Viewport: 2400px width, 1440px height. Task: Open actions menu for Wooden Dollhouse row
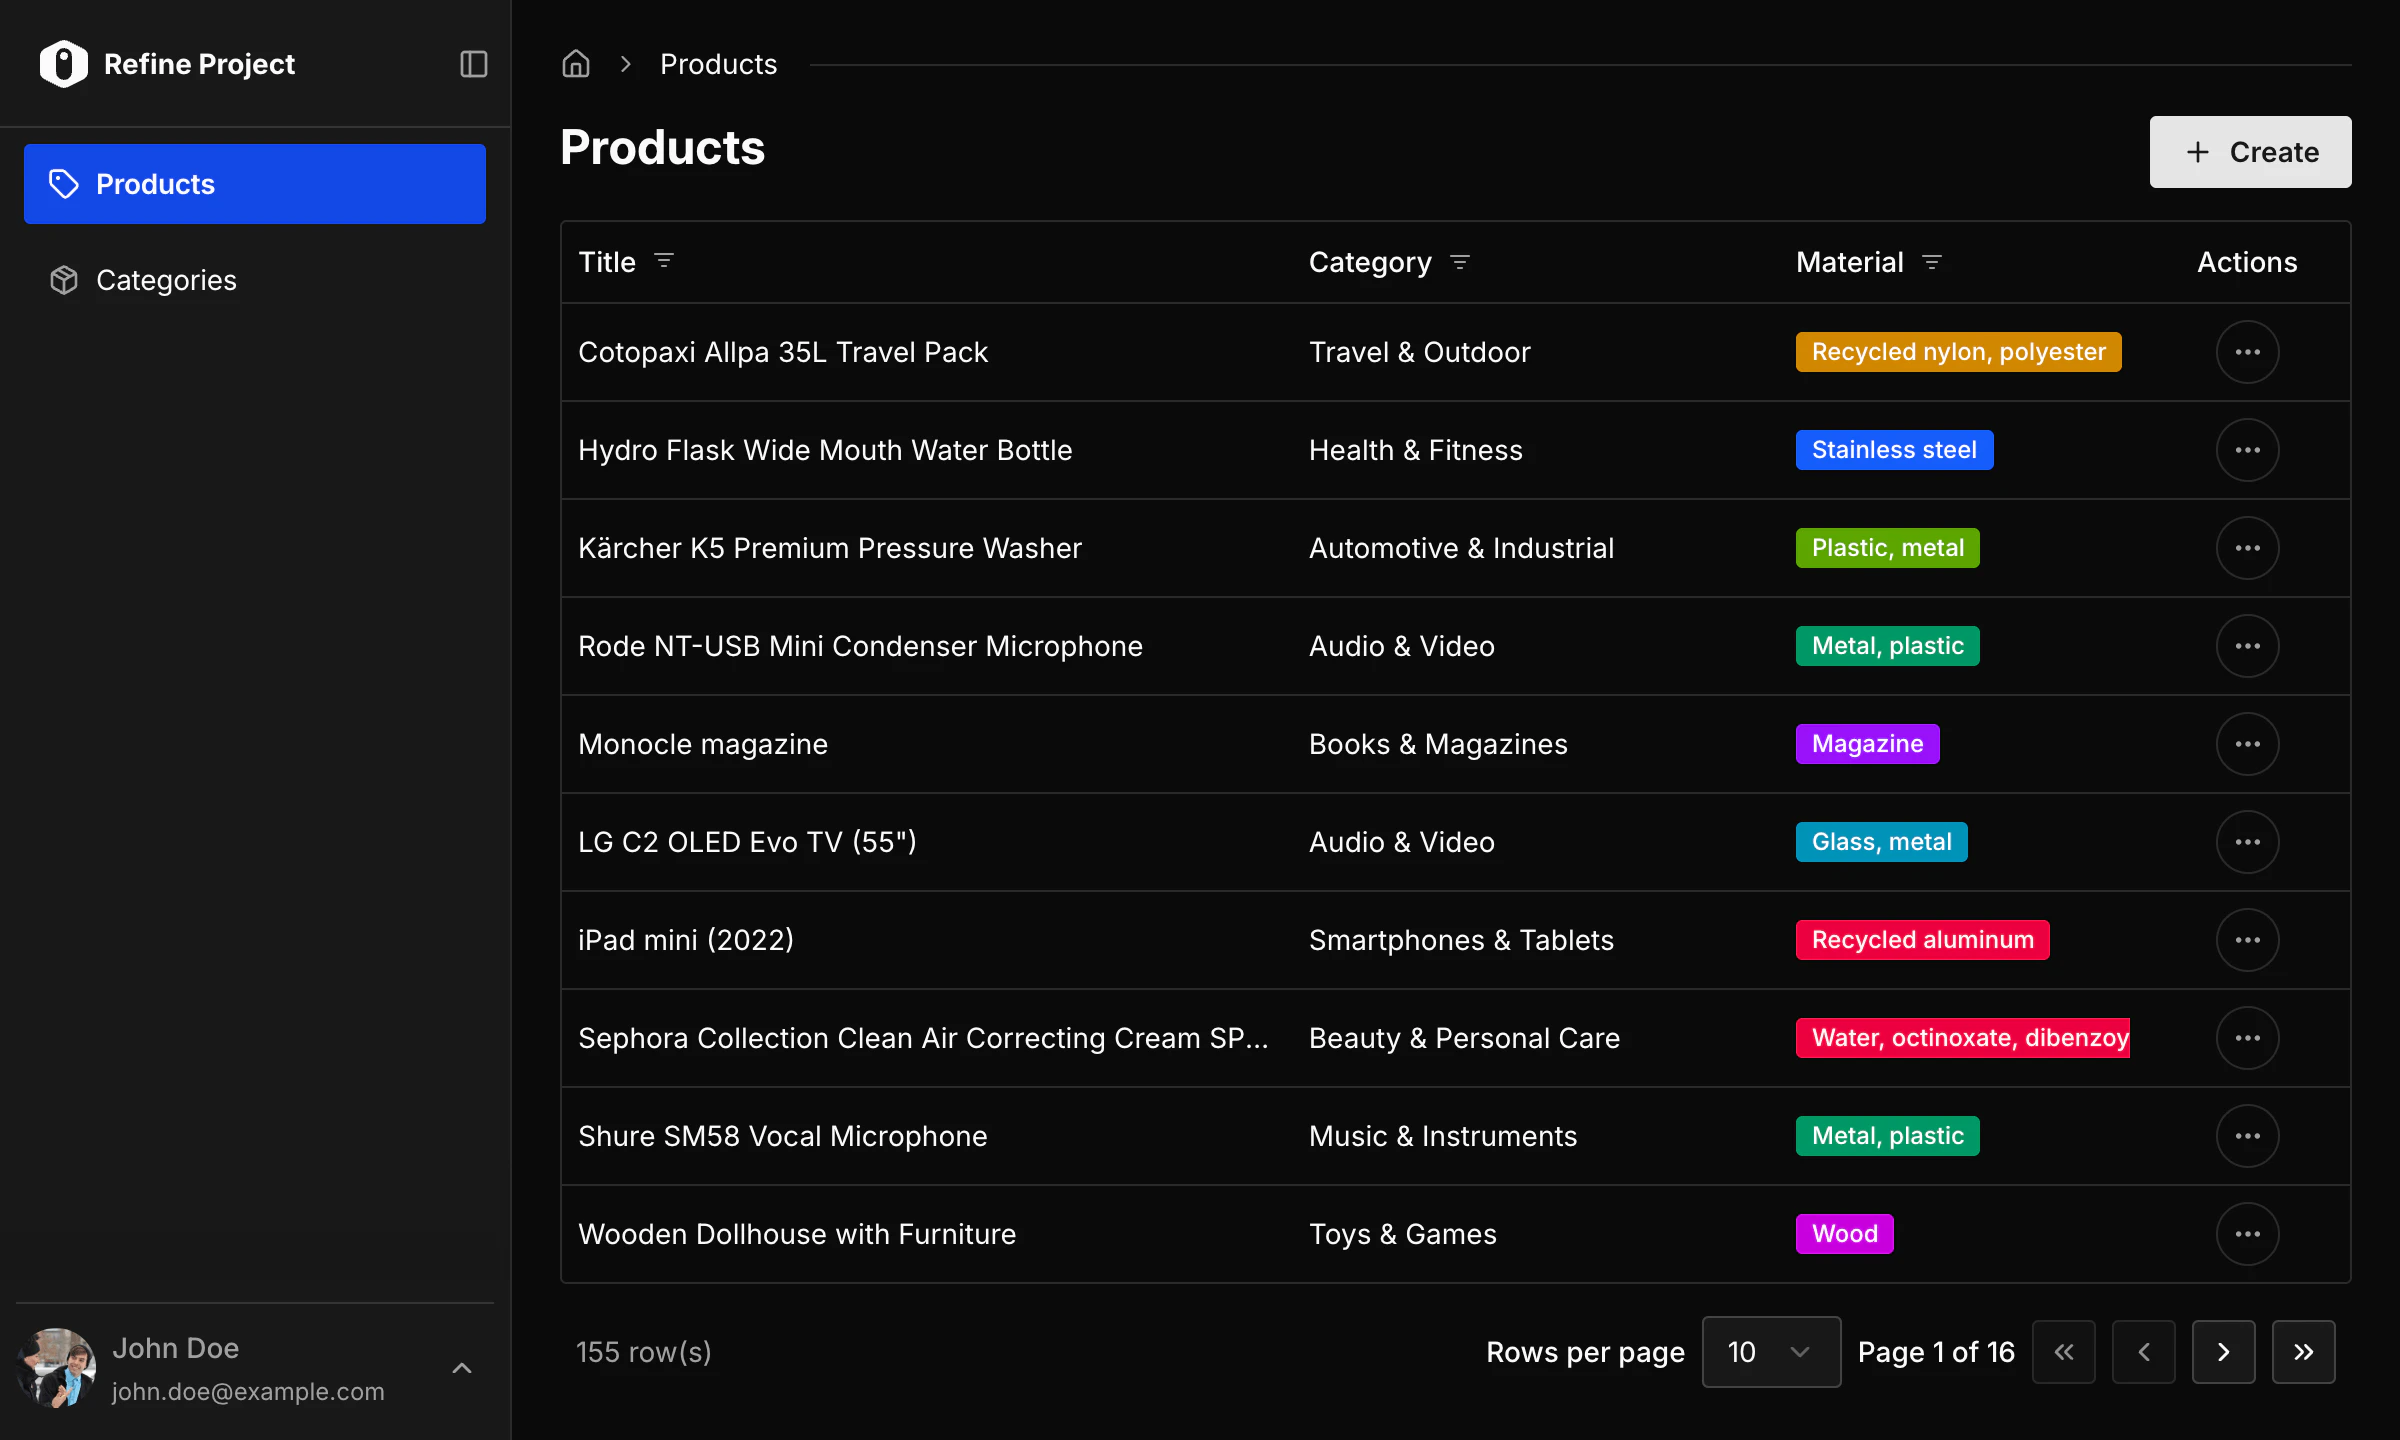coord(2247,1234)
